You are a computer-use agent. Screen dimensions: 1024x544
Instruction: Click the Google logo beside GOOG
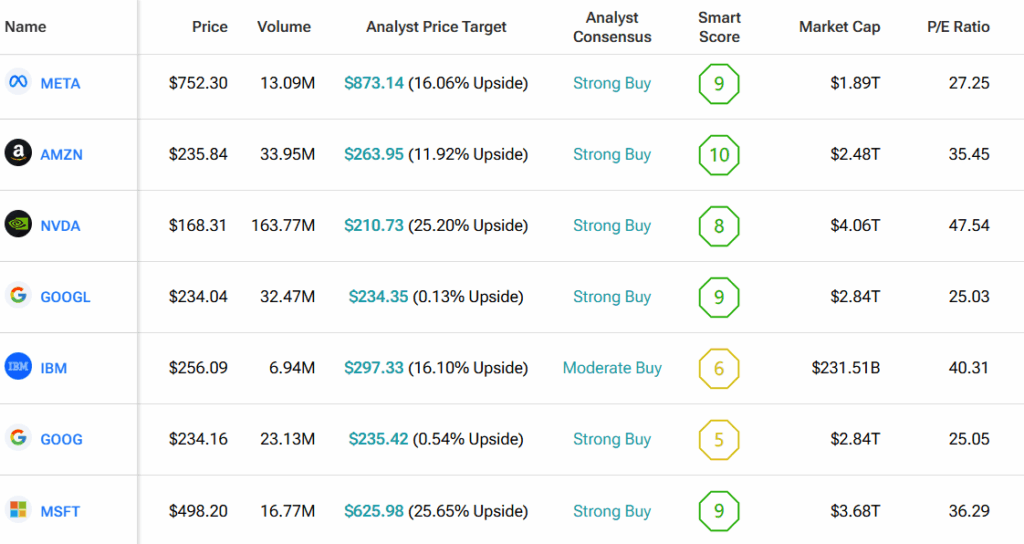18,438
